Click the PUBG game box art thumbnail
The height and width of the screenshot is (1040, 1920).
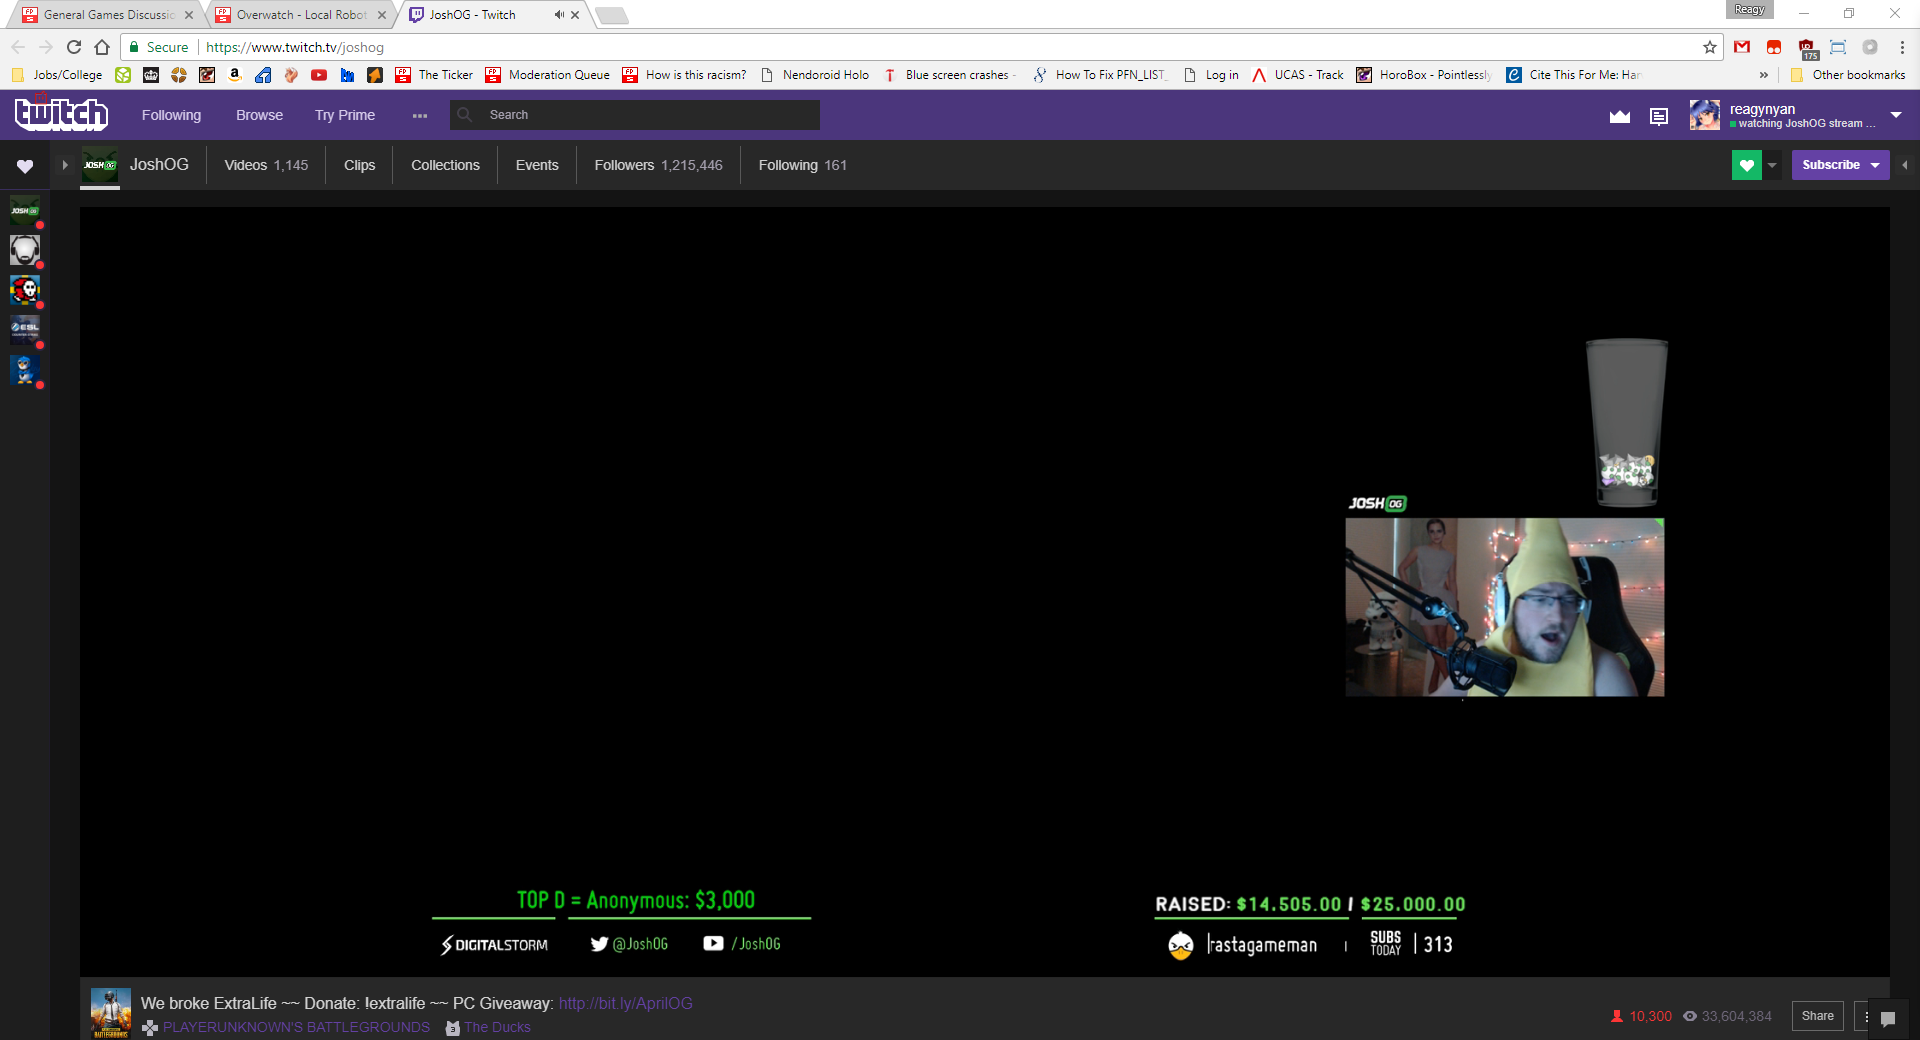(x=111, y=1014)
